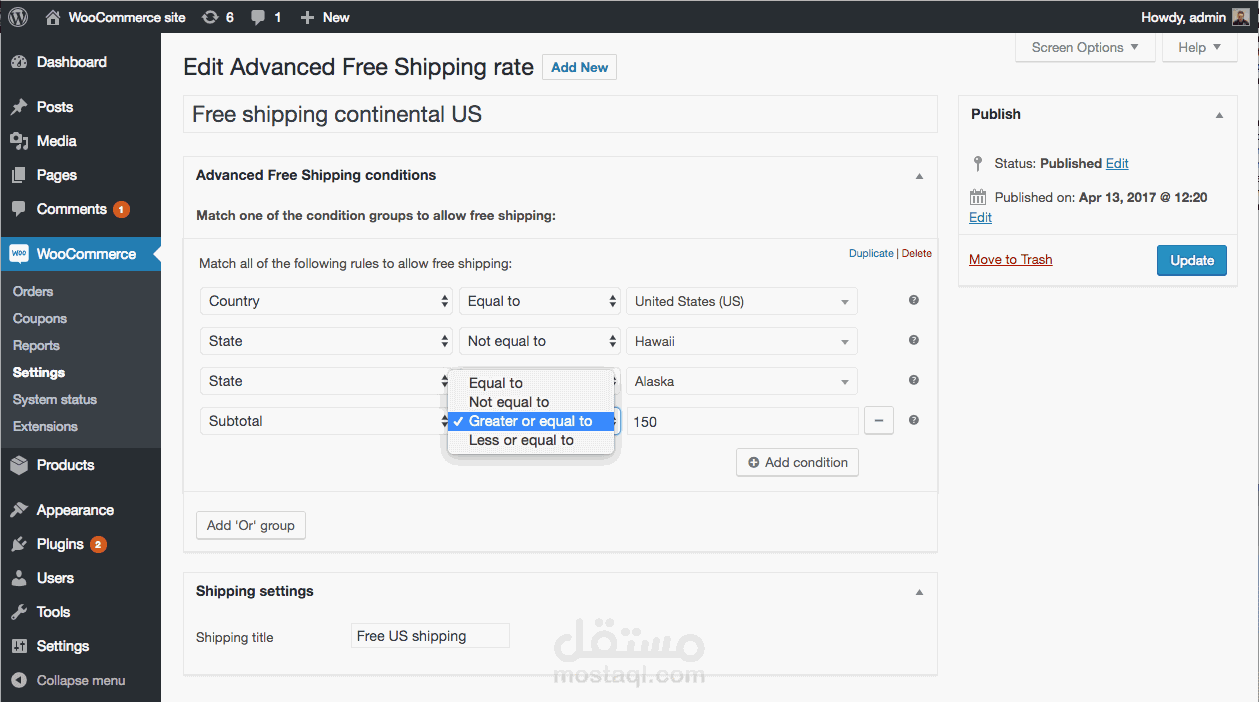Open updates via the circular arrows icon
This screenshot has height=702, width=1259.
point(209,16)
